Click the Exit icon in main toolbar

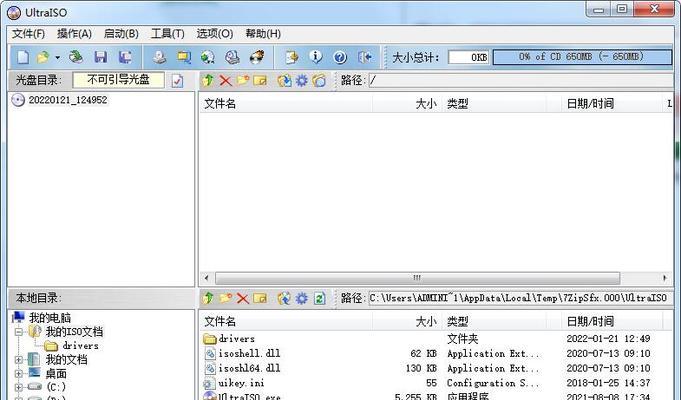click(x=365, y=57)
